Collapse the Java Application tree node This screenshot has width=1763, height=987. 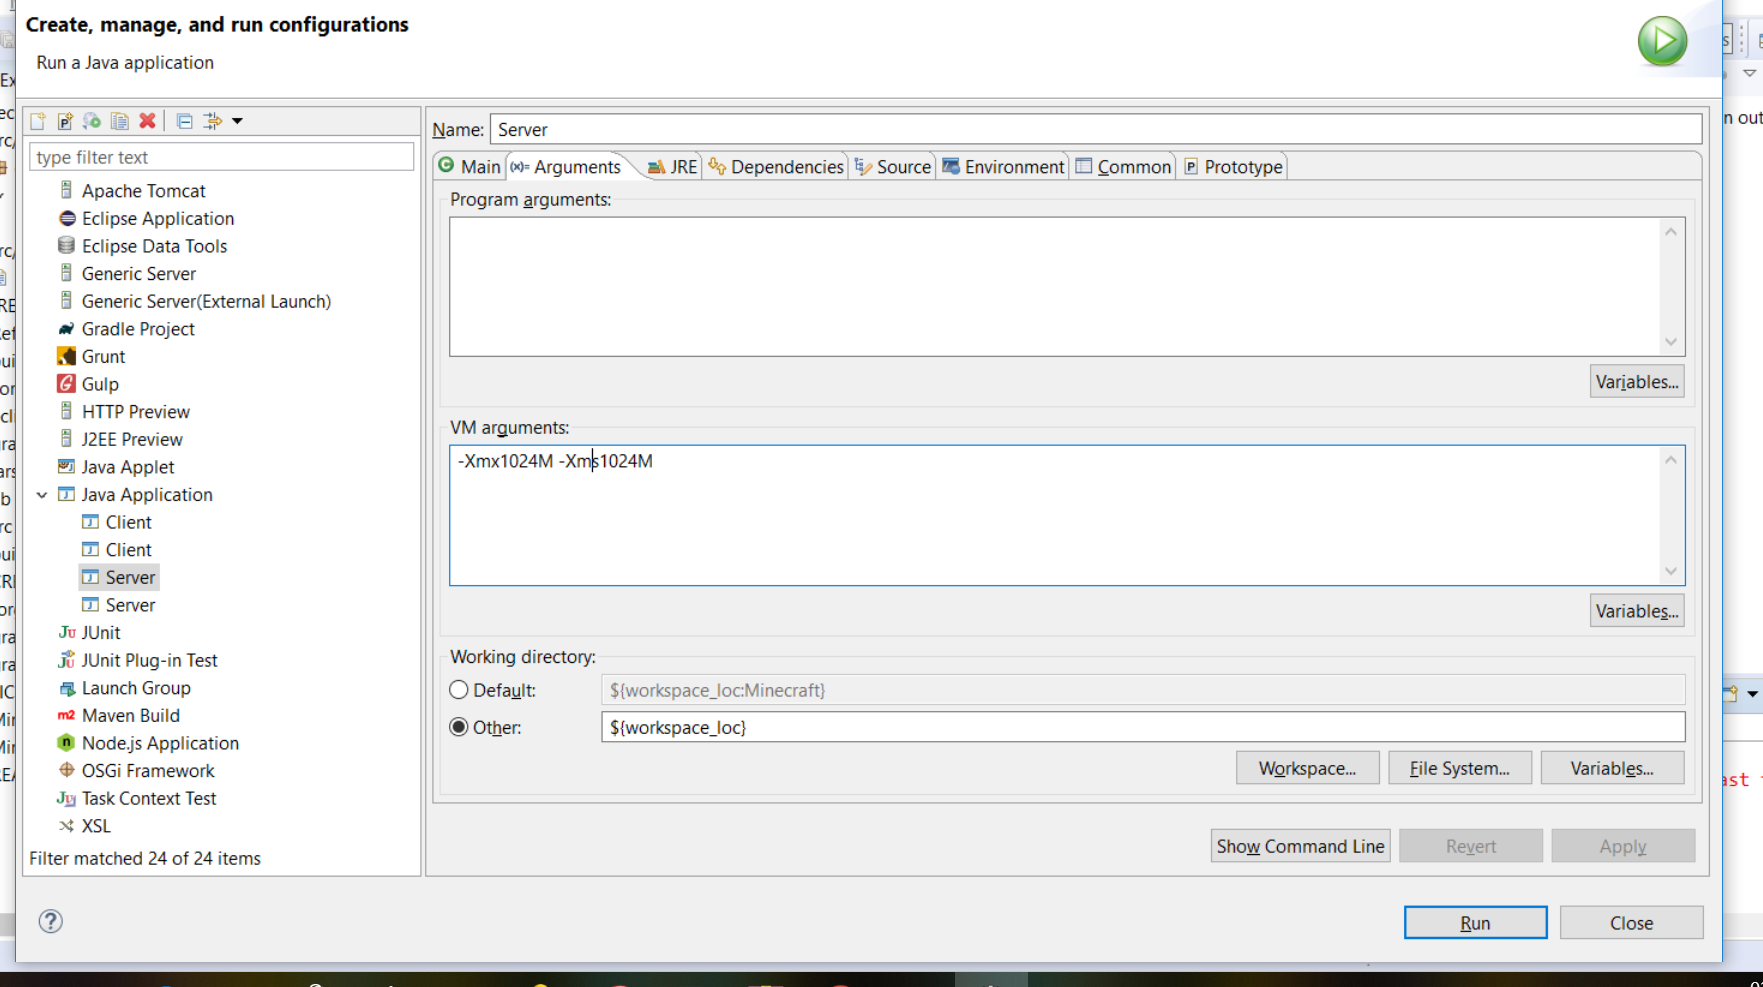(x=42, y=495)
